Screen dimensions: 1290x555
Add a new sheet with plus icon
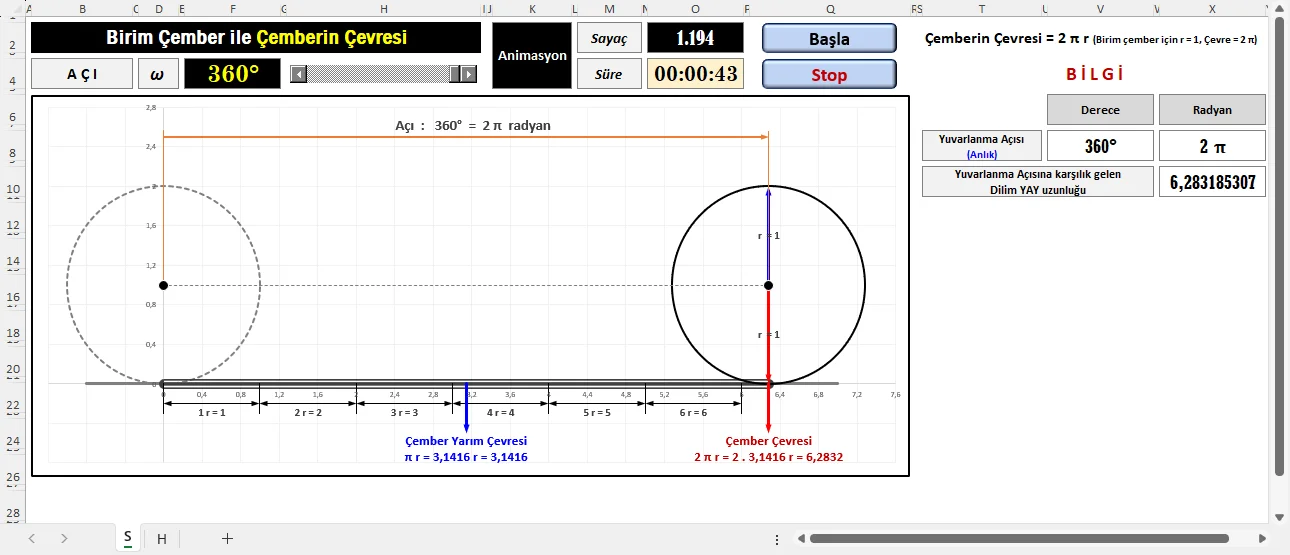click(x=227, y=538)
